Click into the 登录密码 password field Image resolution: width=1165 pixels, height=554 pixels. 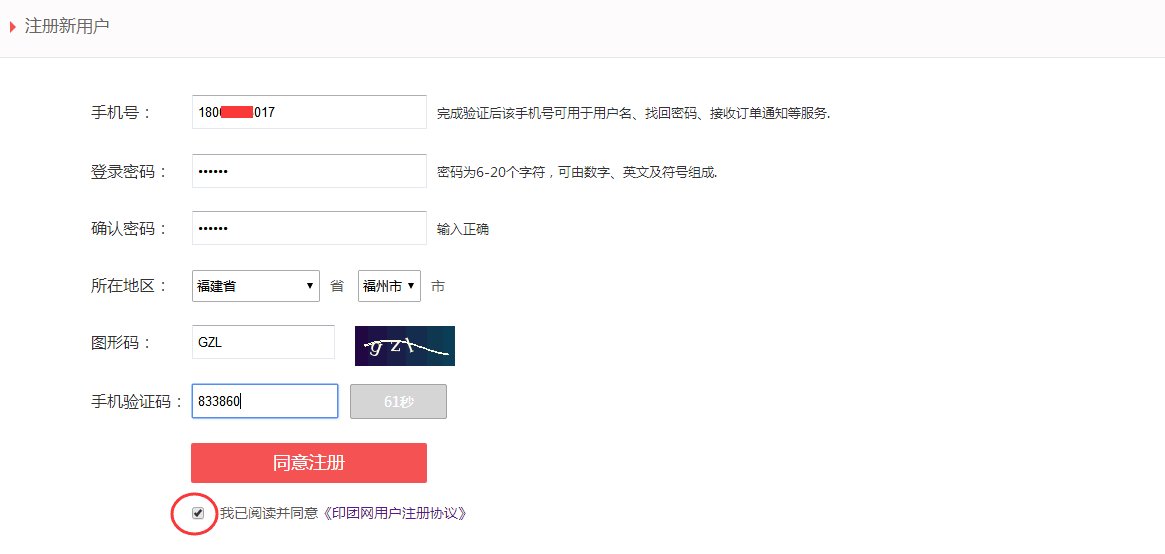[x=309, y=171]
